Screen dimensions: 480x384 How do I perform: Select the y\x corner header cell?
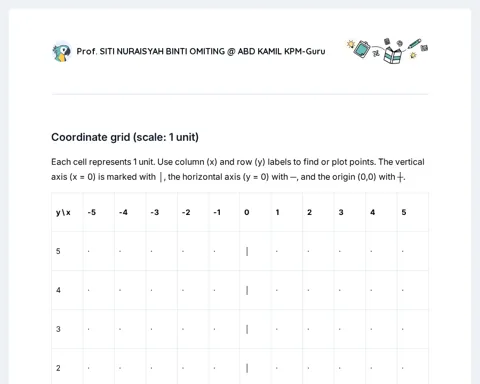click(x=67, y=212)
